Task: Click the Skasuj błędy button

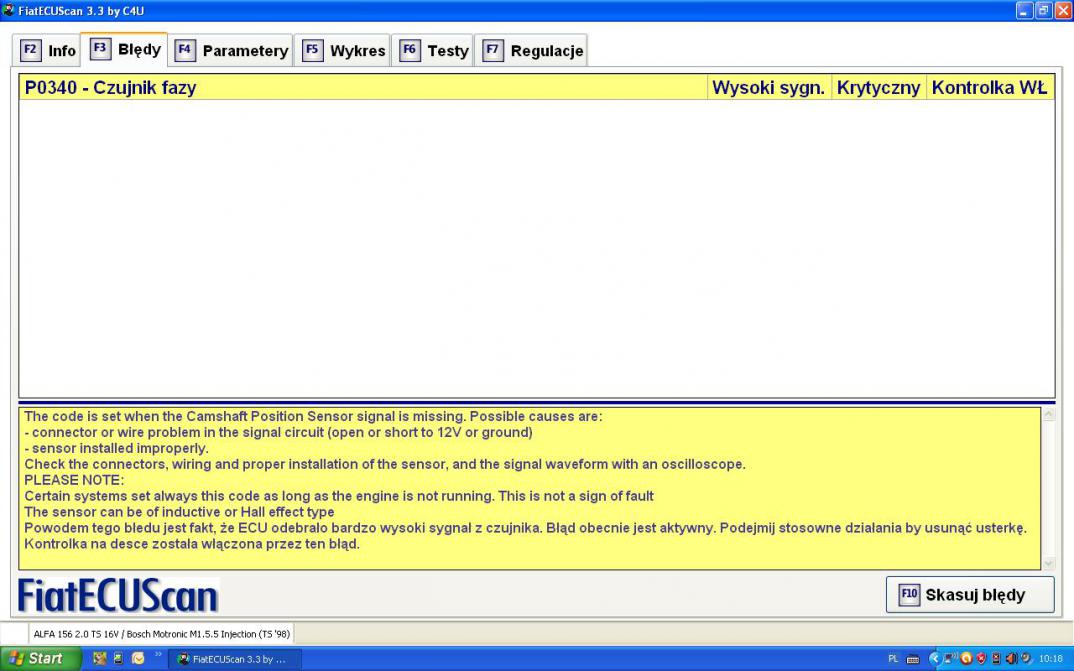Action: 970,594
